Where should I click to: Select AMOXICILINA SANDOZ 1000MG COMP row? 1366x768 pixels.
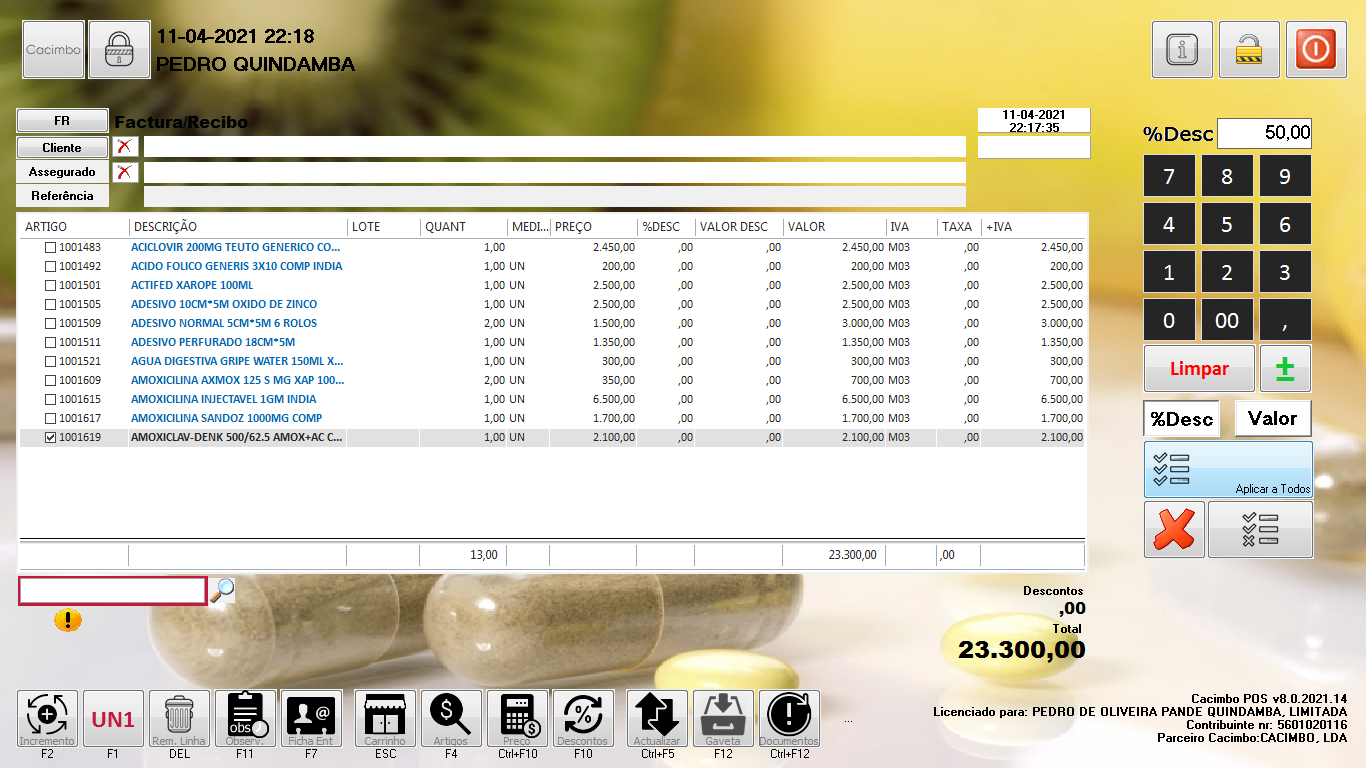pos(552,418)
